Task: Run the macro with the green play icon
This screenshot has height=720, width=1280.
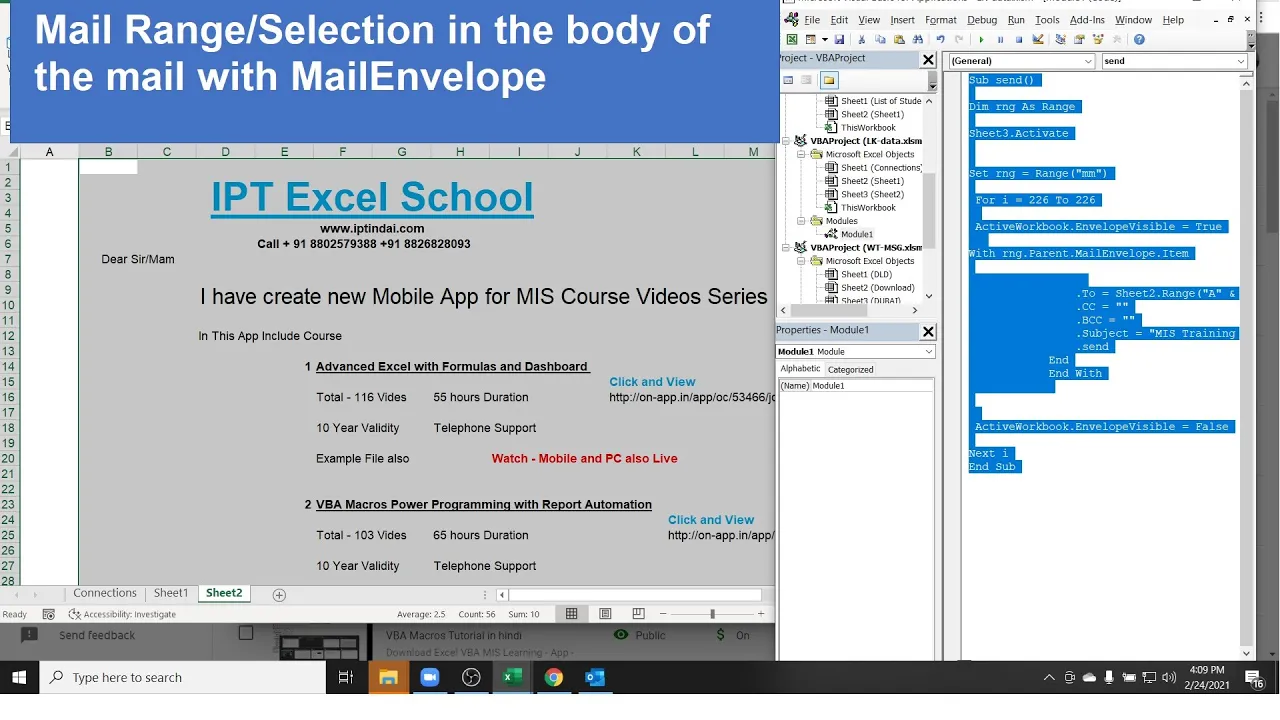Action: point(981,40)
